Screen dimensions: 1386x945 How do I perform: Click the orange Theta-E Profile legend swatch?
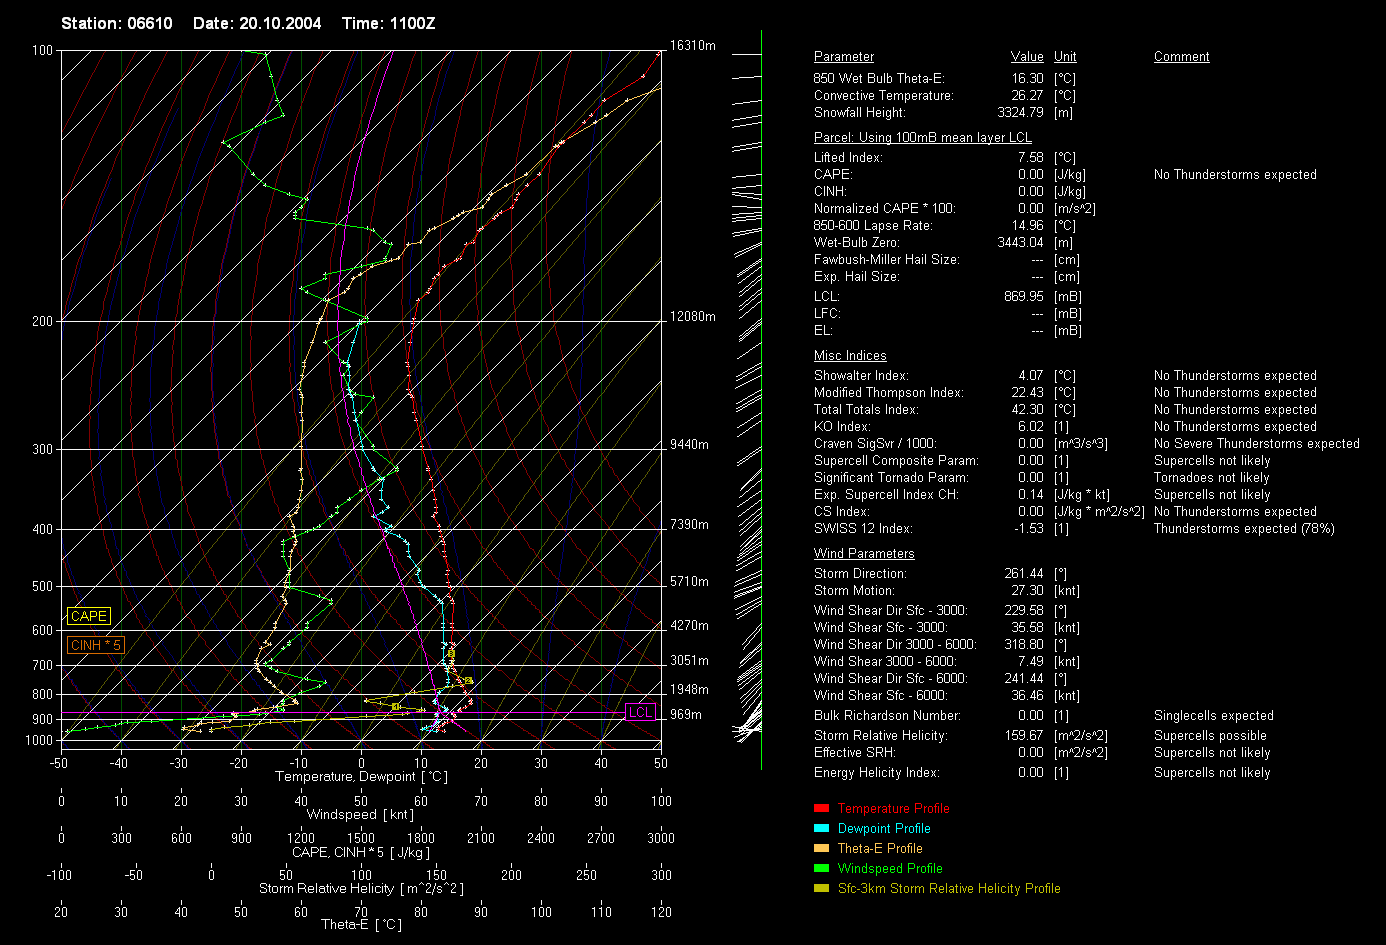click(x=821, y=848)
